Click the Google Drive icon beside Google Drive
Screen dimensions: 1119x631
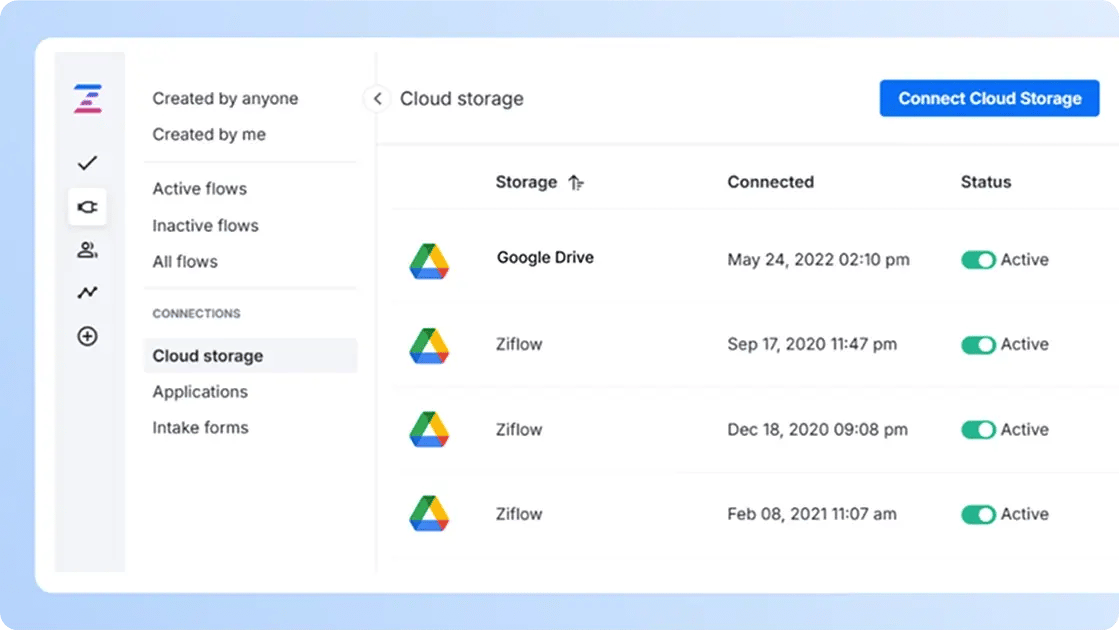pos(430,259)
